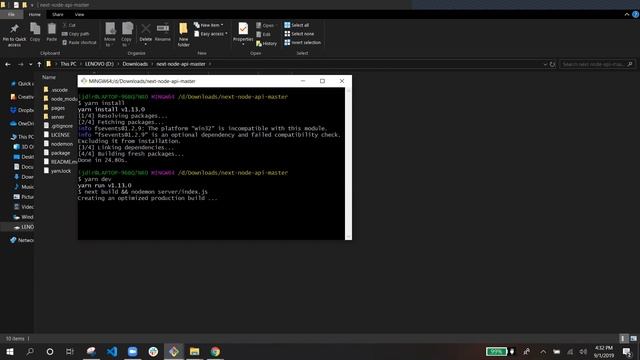Click Open in the ribbon Open group
The width and height of the screenshot is (640, 360).
click(265, 25)
